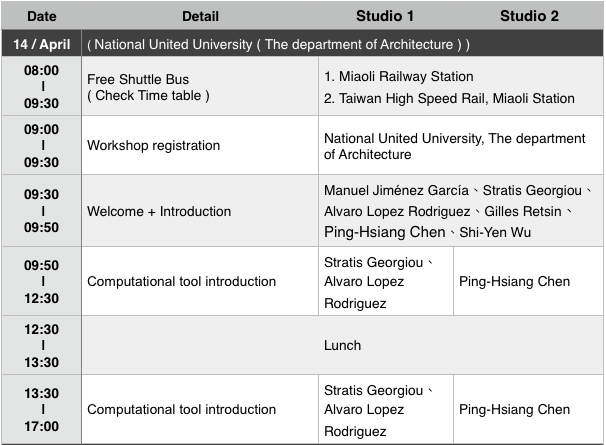This screenshot has width=606, height=445.
Task: Select the 09:00–09:30 time cell
Action: pyautogui.click(x=41, y=145)
